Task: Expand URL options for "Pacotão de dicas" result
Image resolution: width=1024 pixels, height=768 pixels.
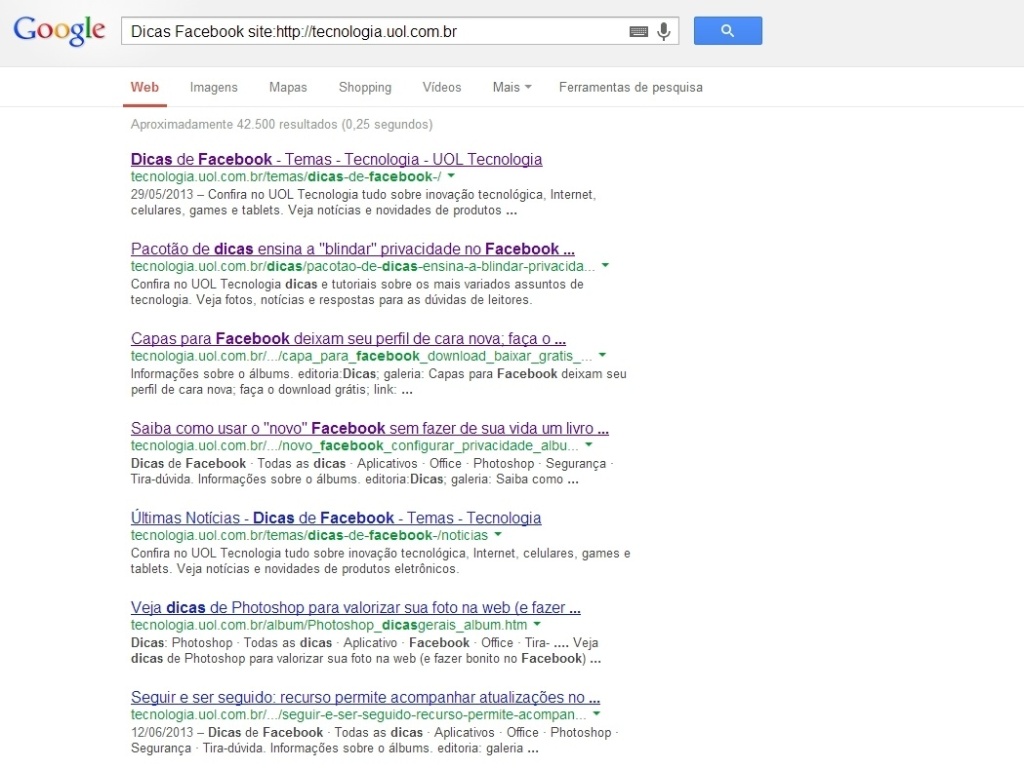Action: pyautogui.click(x=606, y=267)
